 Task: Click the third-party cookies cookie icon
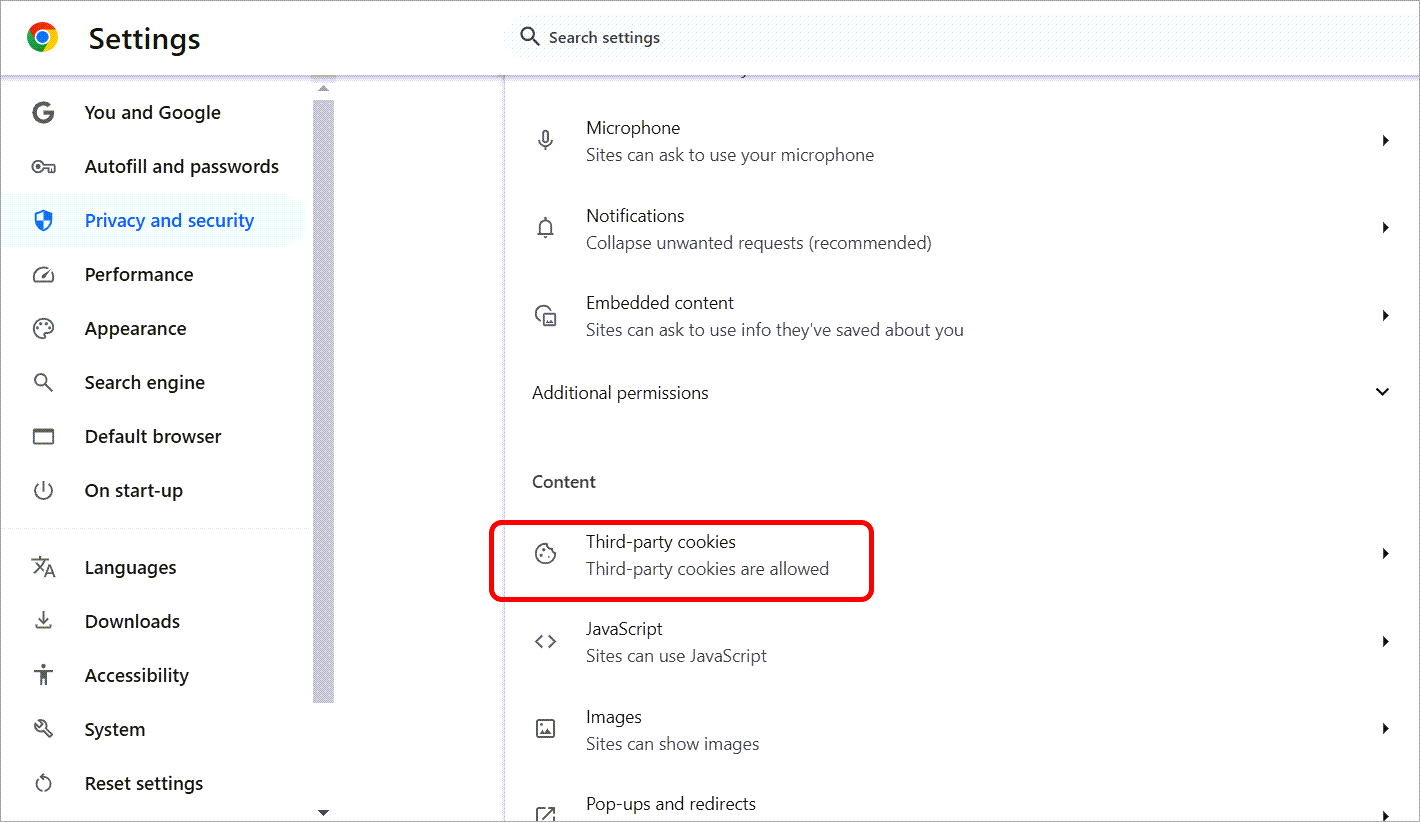point(545,555)
